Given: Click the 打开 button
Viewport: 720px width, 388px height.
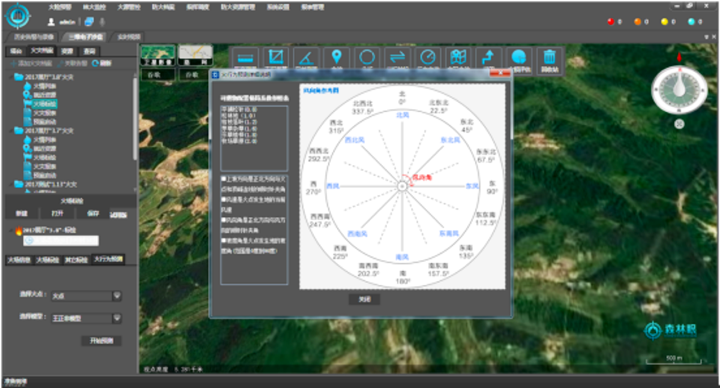Looking at the screenshot, I should pyautogui.click(x=57, y=214).
